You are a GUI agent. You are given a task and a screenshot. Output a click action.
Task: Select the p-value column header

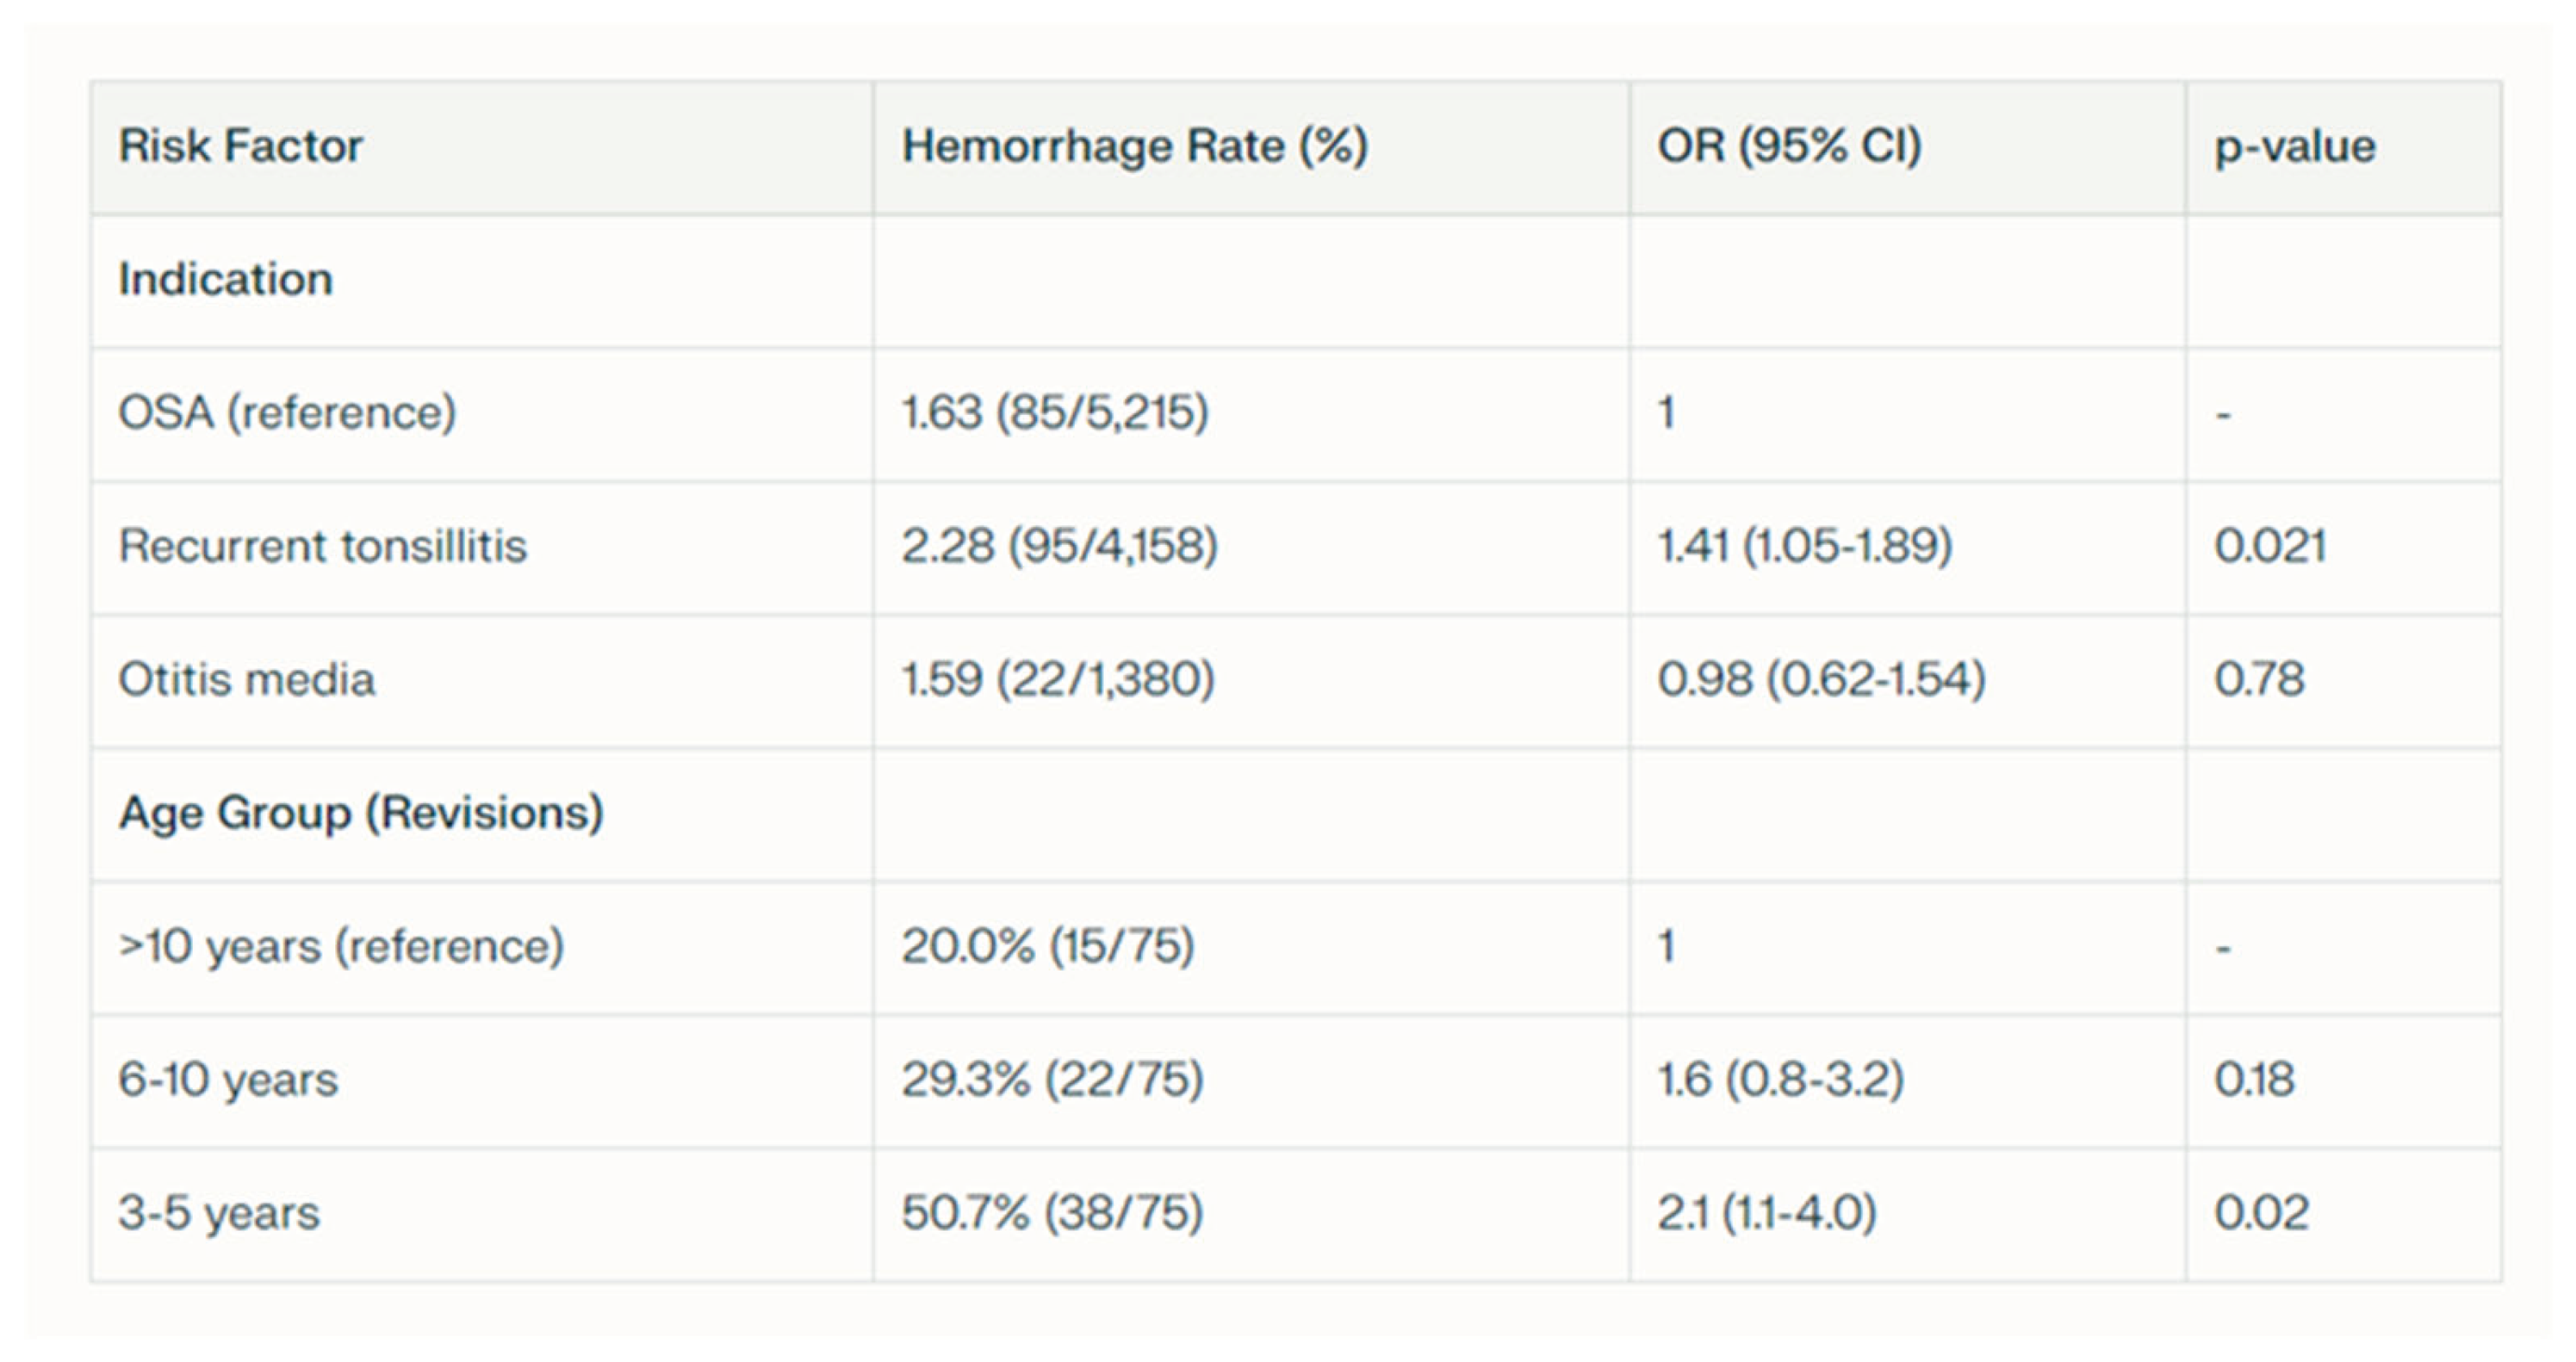click(x=2294, y=146)
